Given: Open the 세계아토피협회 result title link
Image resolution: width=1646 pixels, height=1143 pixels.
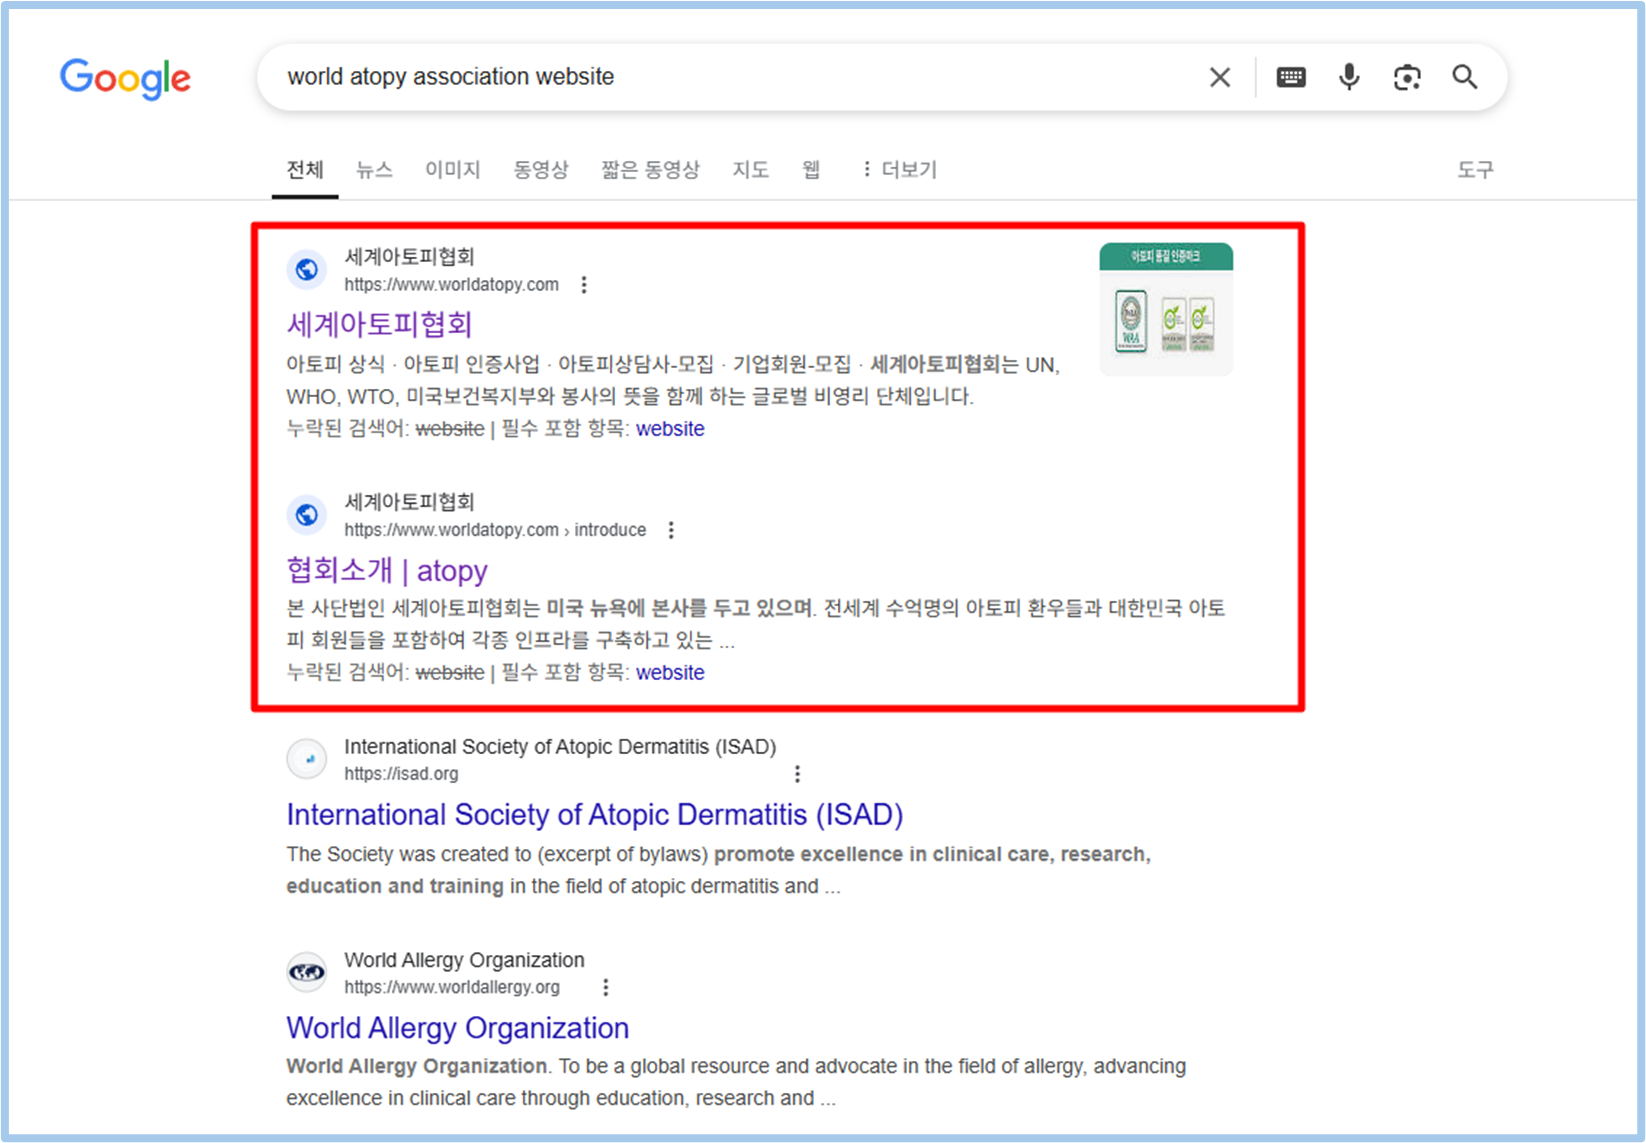Looking at the screenshot, I should pos(379,324).
